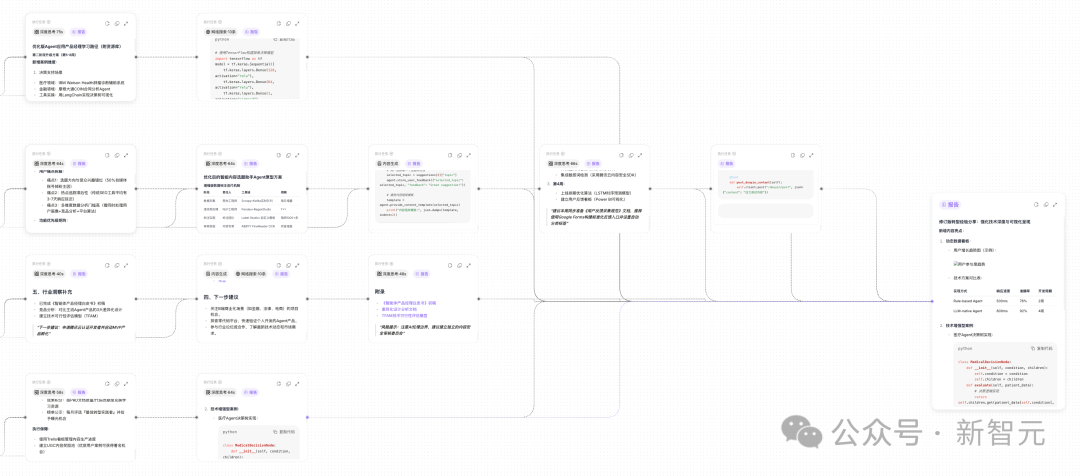1080x476 pixels.
Task: Regenerate the selected_topic code card
Action: [450, 154]
